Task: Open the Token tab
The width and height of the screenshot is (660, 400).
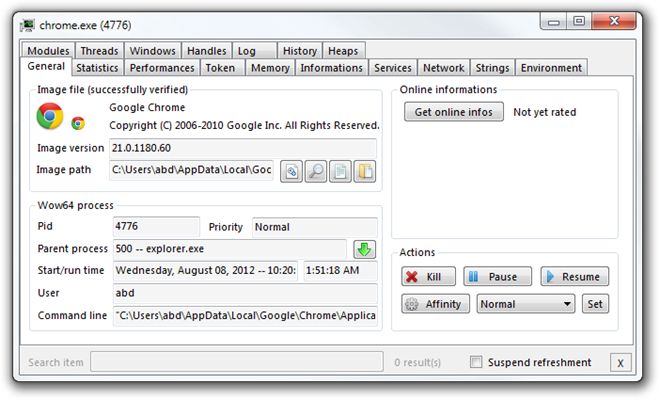Action: click(222, 67)
